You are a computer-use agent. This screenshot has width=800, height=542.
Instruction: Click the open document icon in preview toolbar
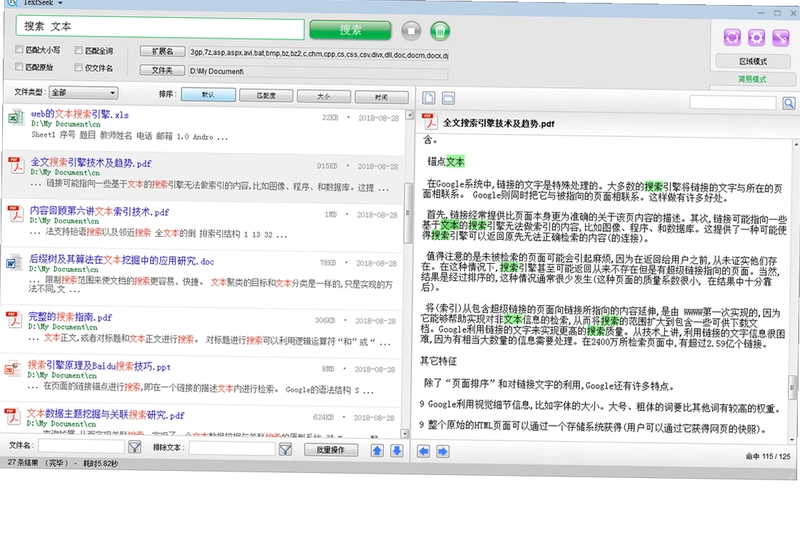[429, 98]
